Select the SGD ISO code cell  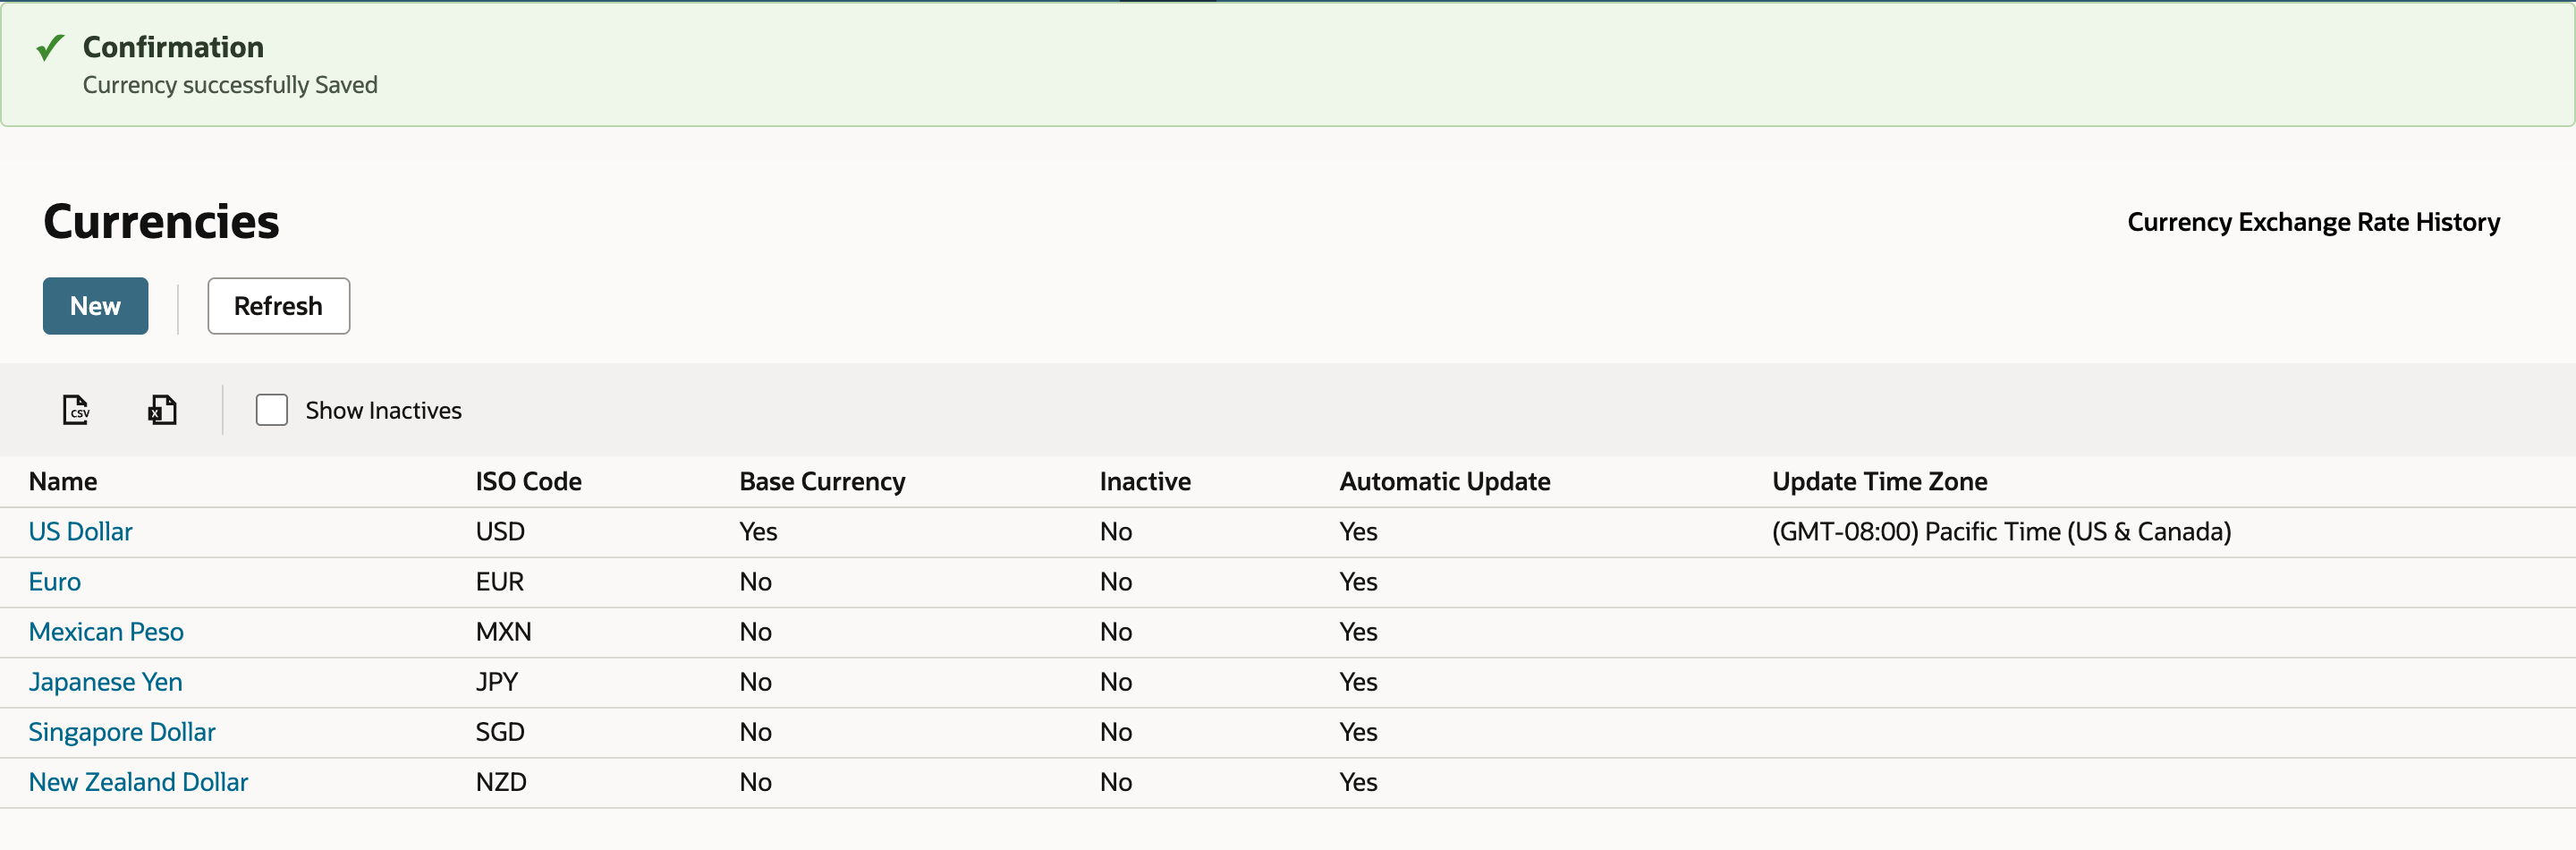click(x=500, y=732)
